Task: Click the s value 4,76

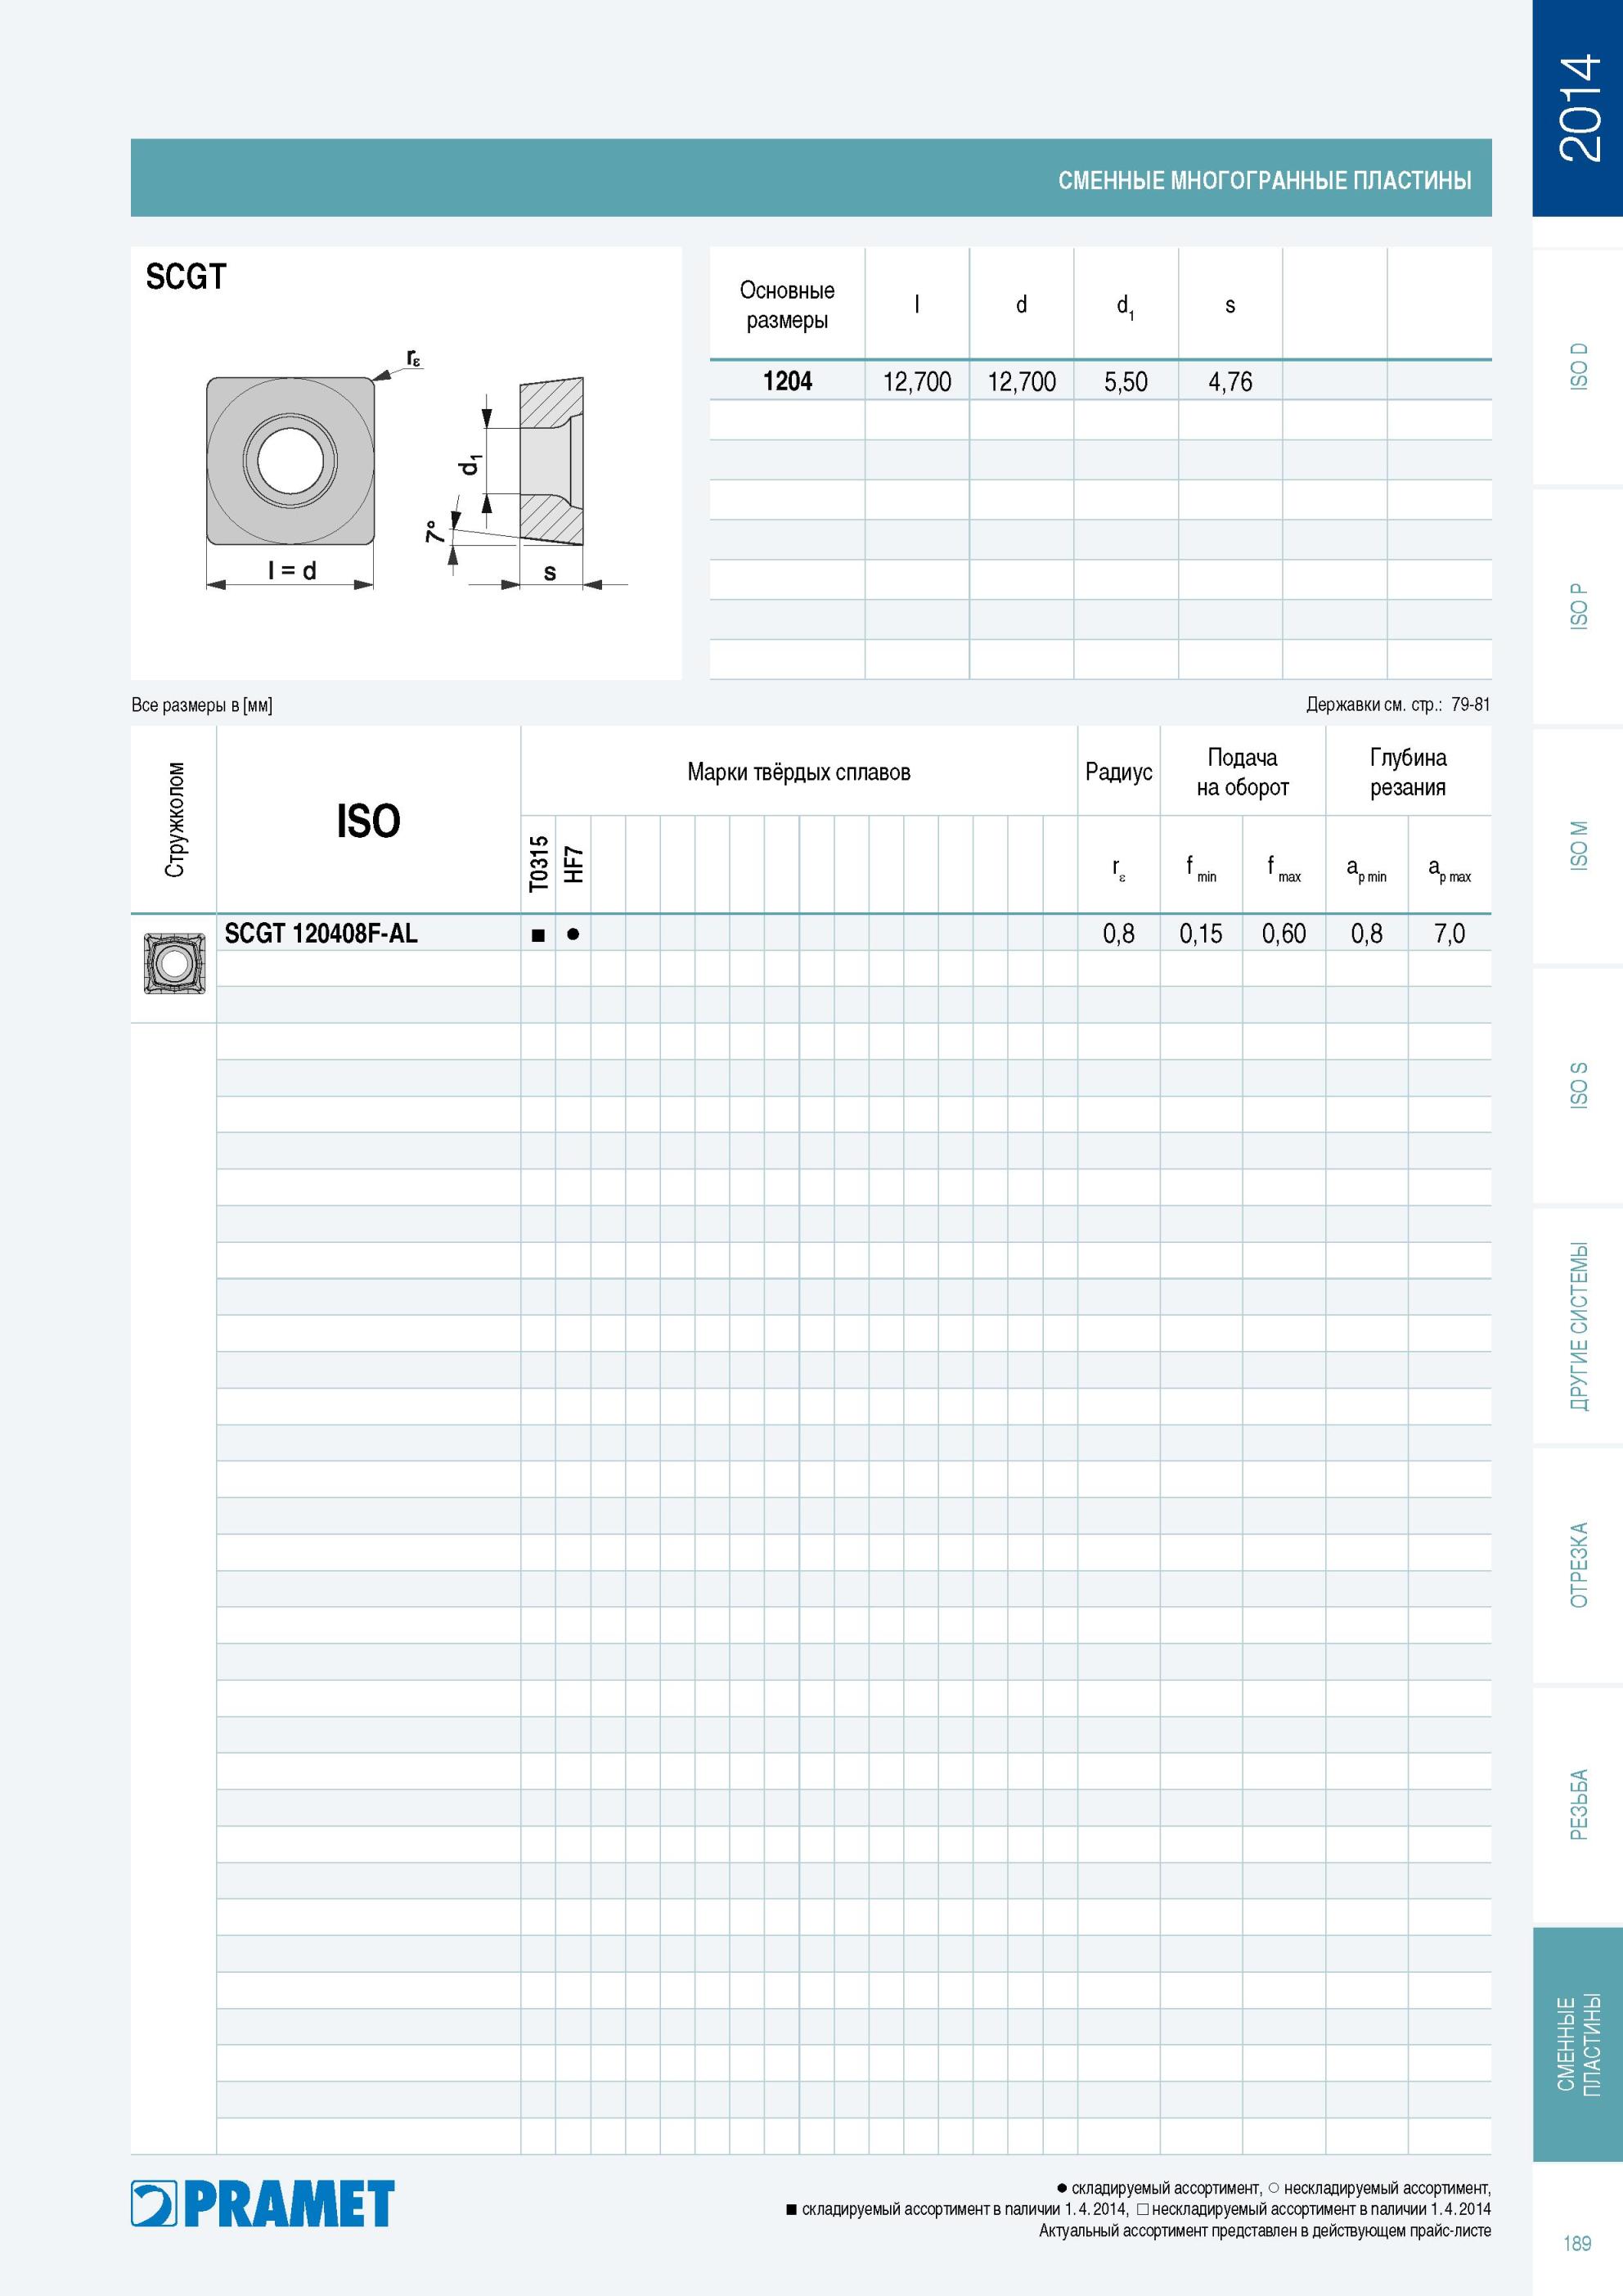Action: coord(1230,382)
